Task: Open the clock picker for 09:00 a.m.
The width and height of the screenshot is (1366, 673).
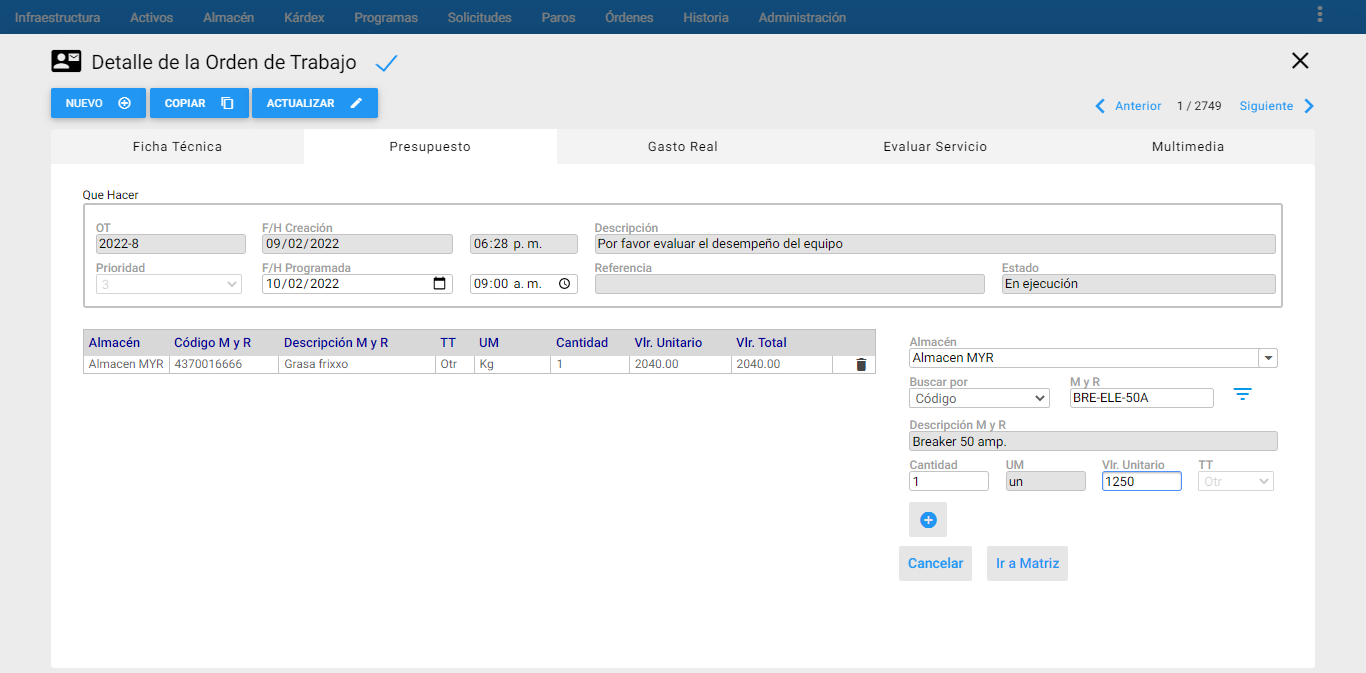Action: [565, 284]
